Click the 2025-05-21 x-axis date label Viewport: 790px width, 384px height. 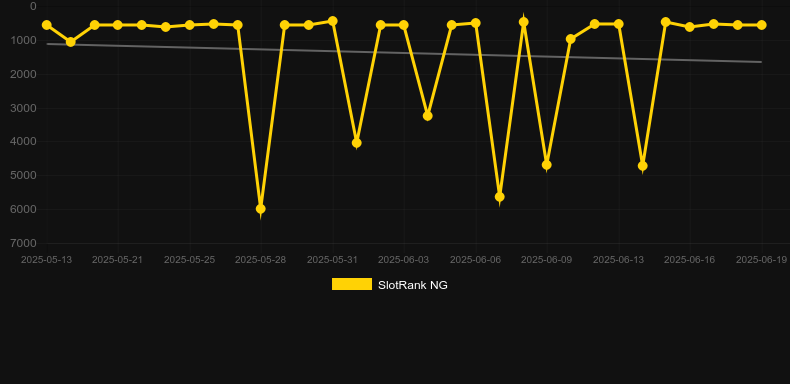pos(117,260)
